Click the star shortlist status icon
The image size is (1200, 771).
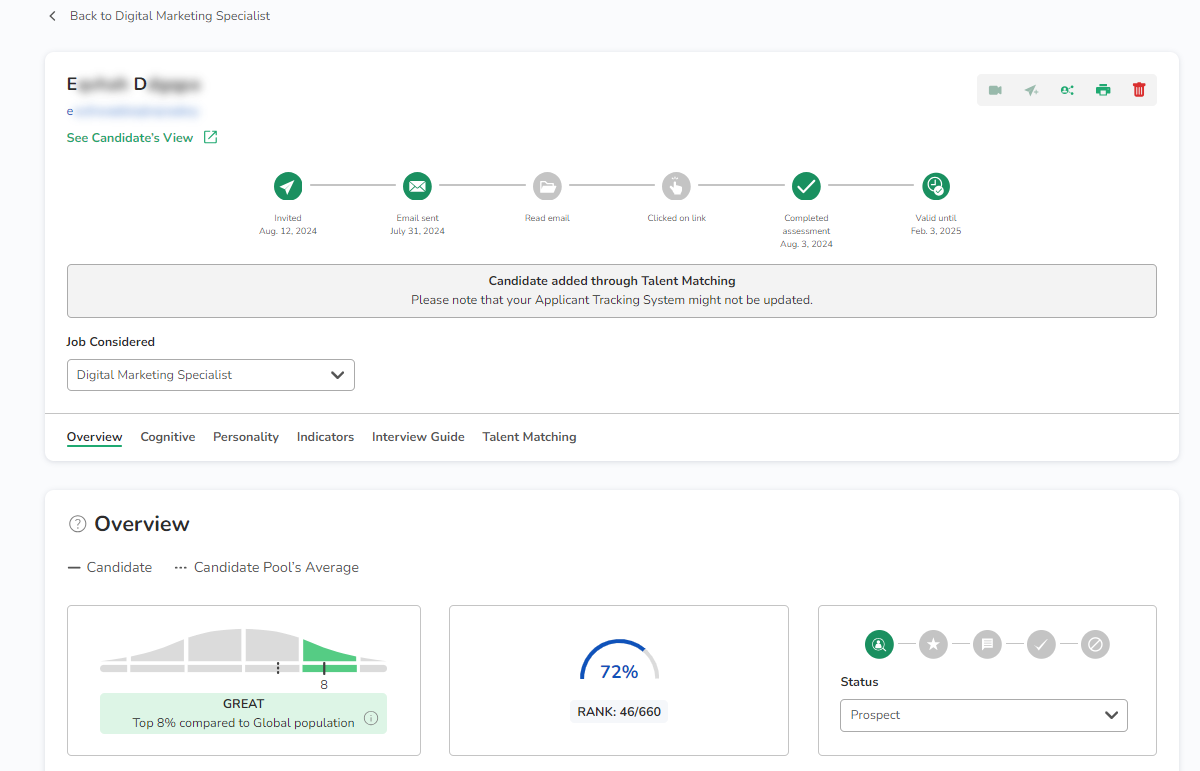pyautogui.click(x=933, y=644)
